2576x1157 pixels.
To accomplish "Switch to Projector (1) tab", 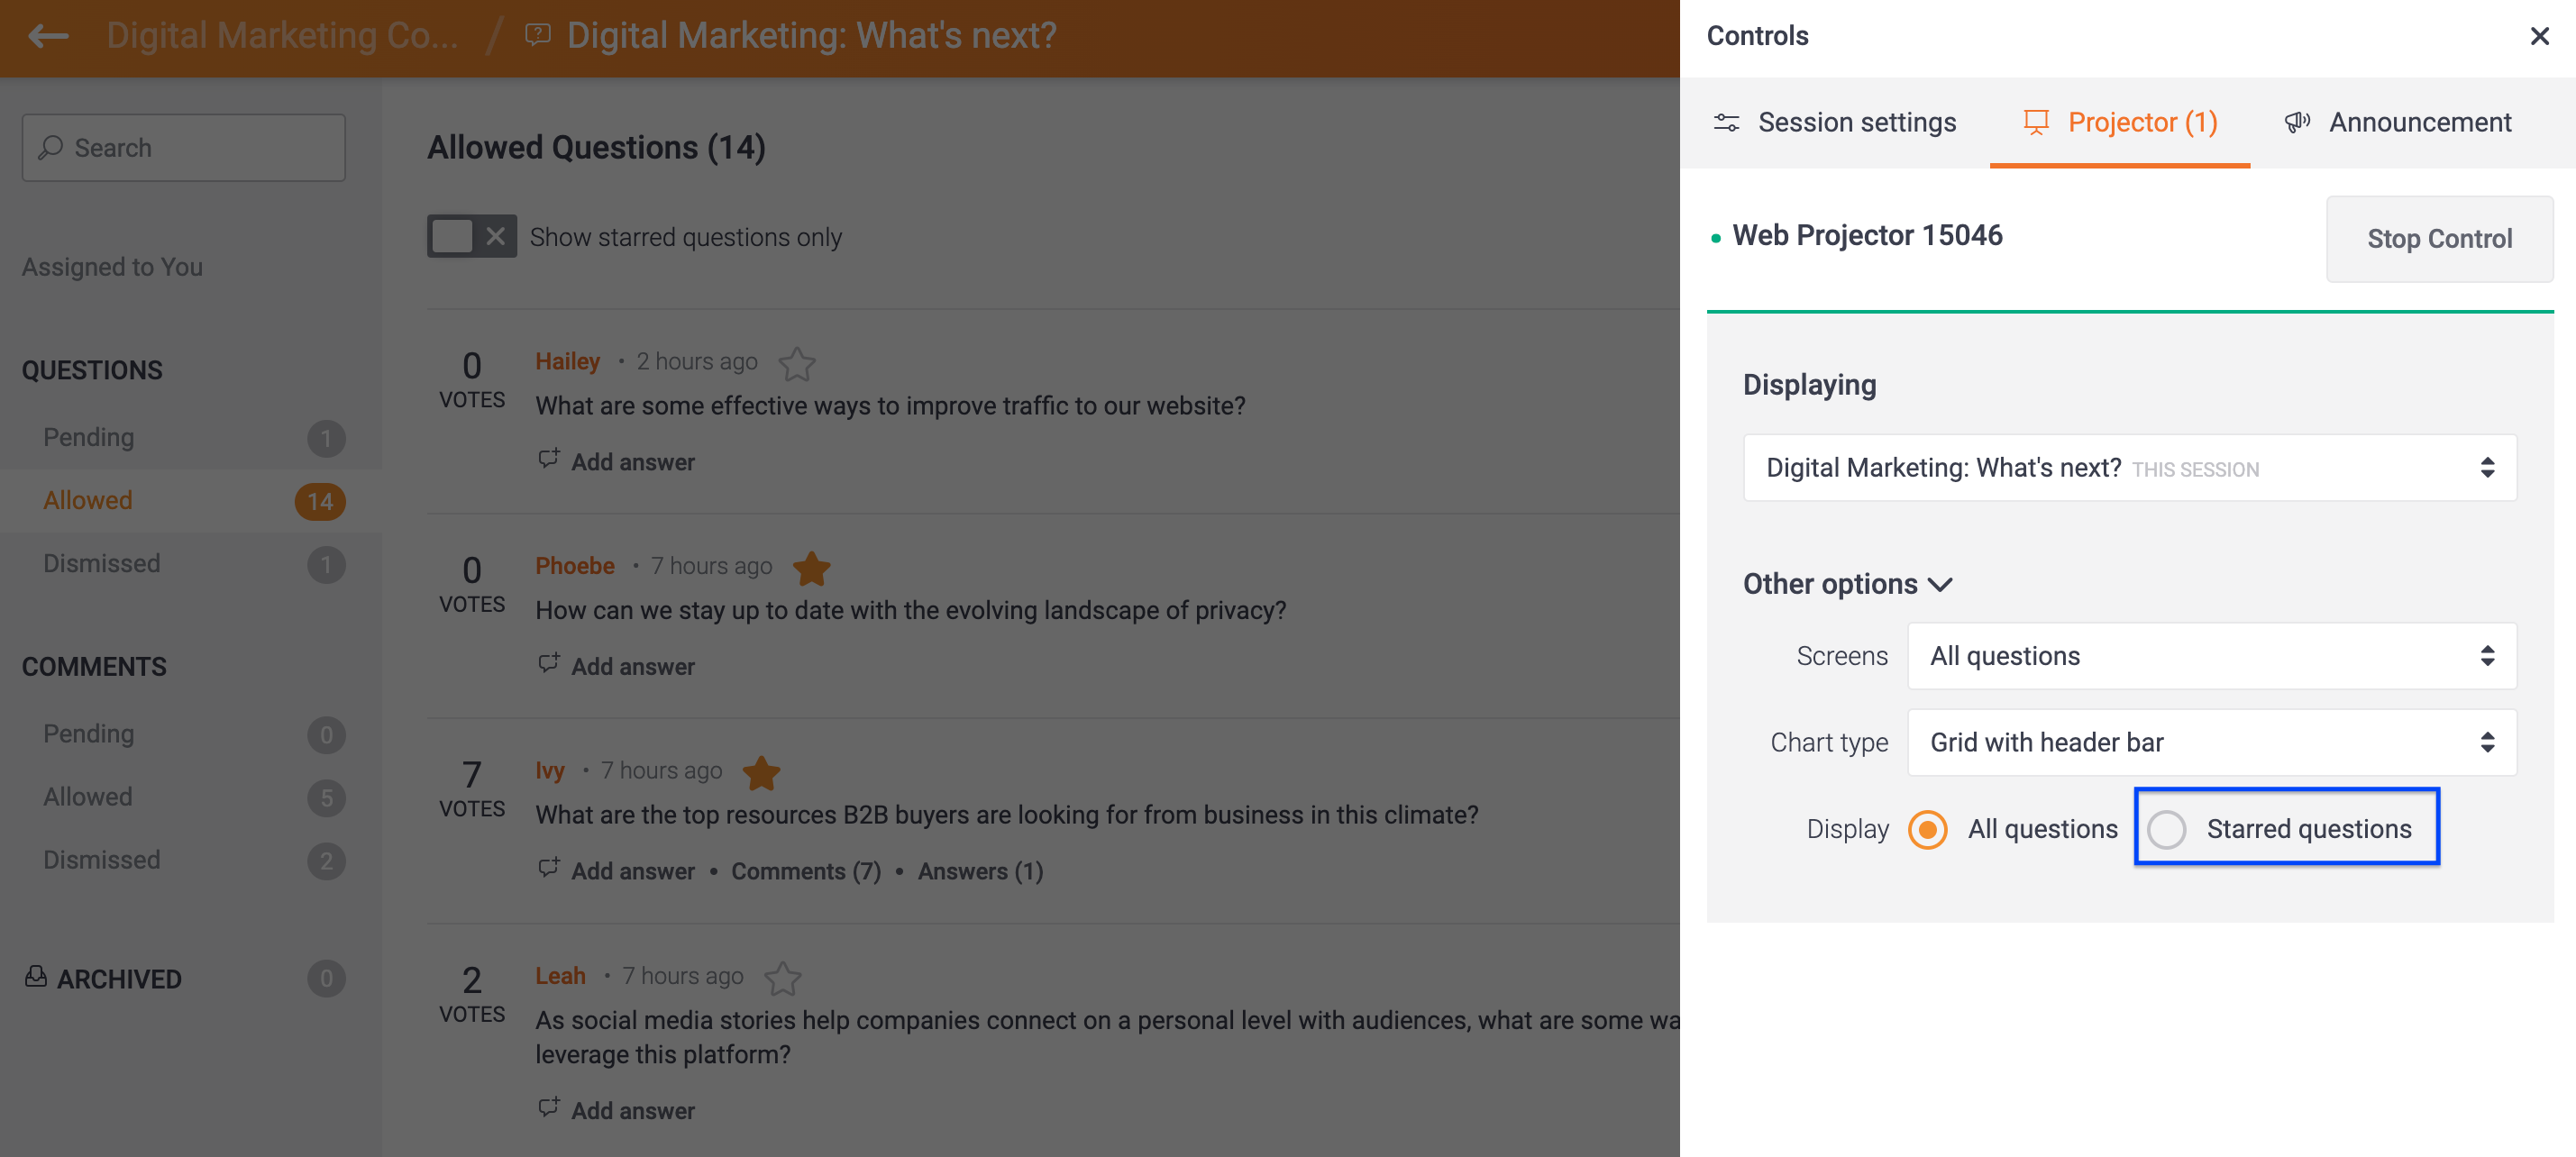I will [x=2120, y=123].
